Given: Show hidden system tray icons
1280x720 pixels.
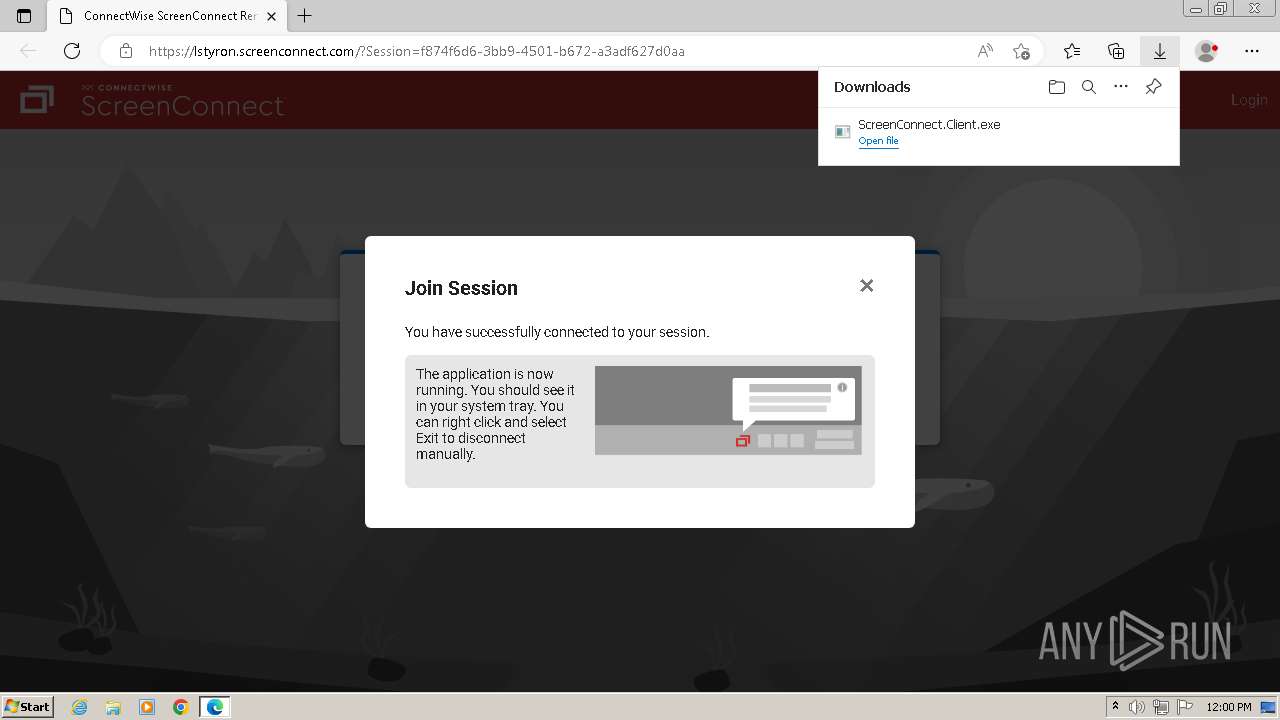Looking at the screenshot, I should click(x=1115, y=707).
